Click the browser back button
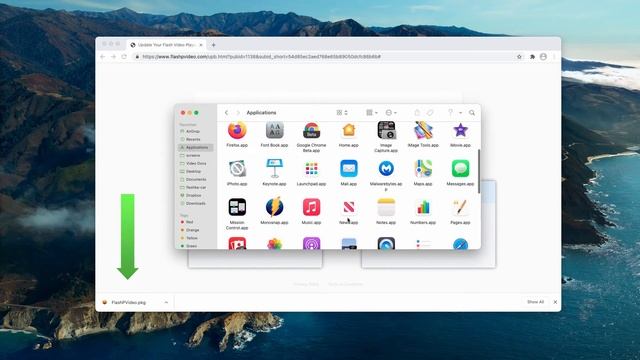 103,57
